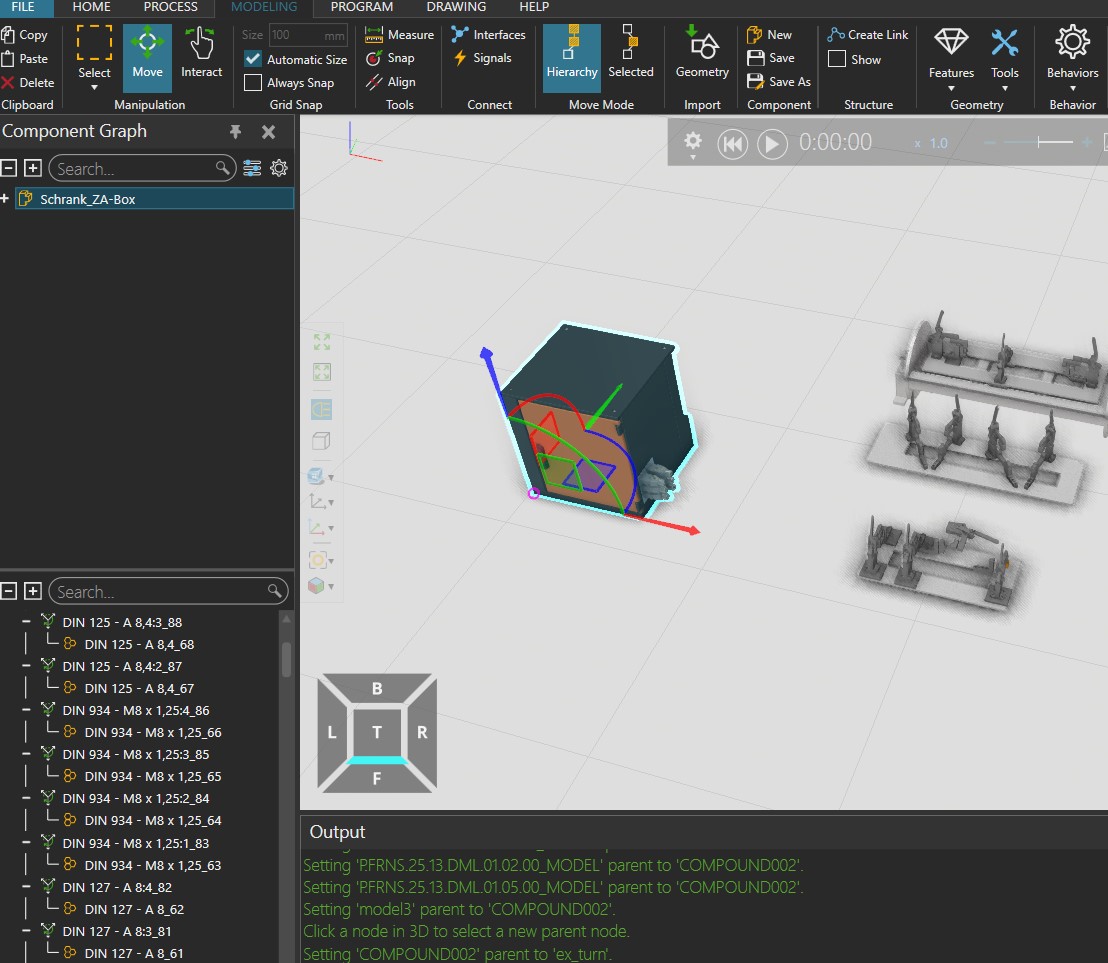Expand the Behaviors dropdown

tap(1072, 86)
